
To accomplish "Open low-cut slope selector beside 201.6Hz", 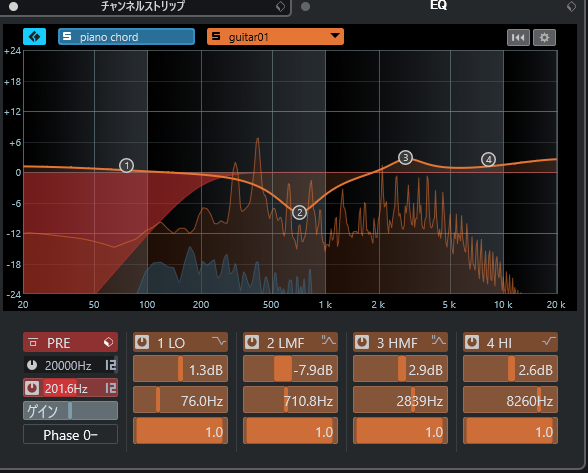I will [111, 388].
